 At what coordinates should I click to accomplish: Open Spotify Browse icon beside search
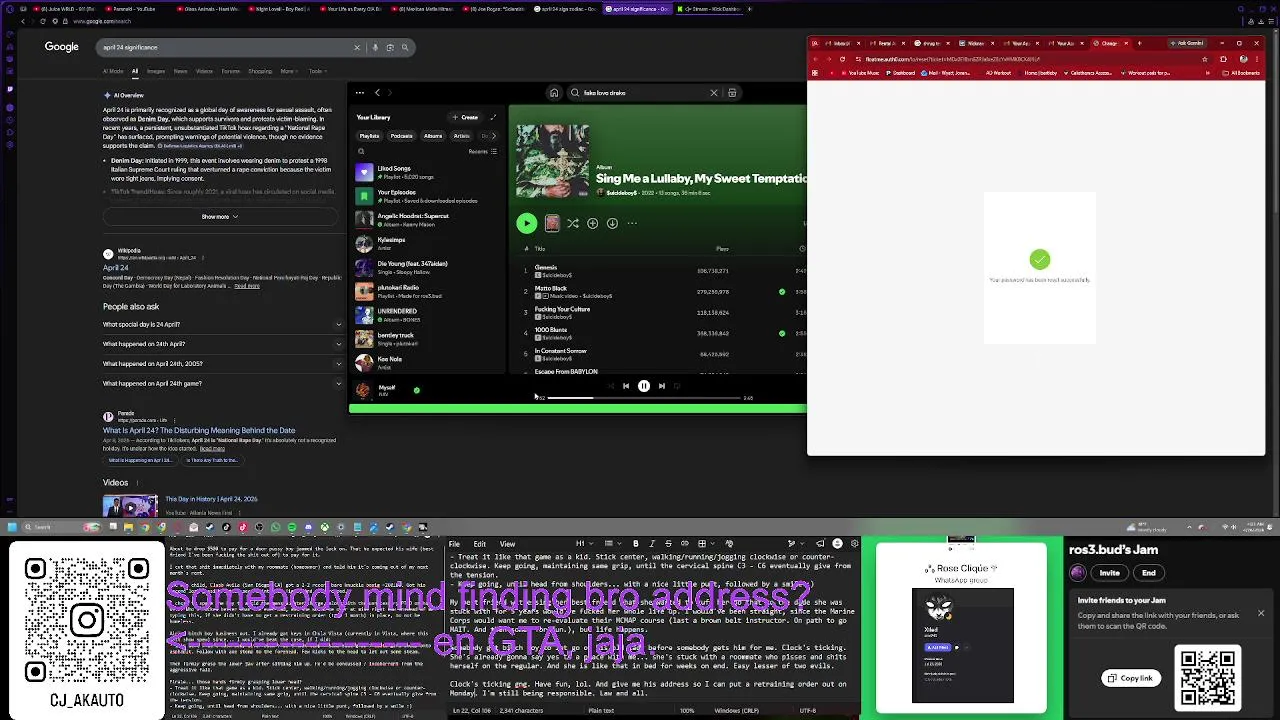(732, 93)
